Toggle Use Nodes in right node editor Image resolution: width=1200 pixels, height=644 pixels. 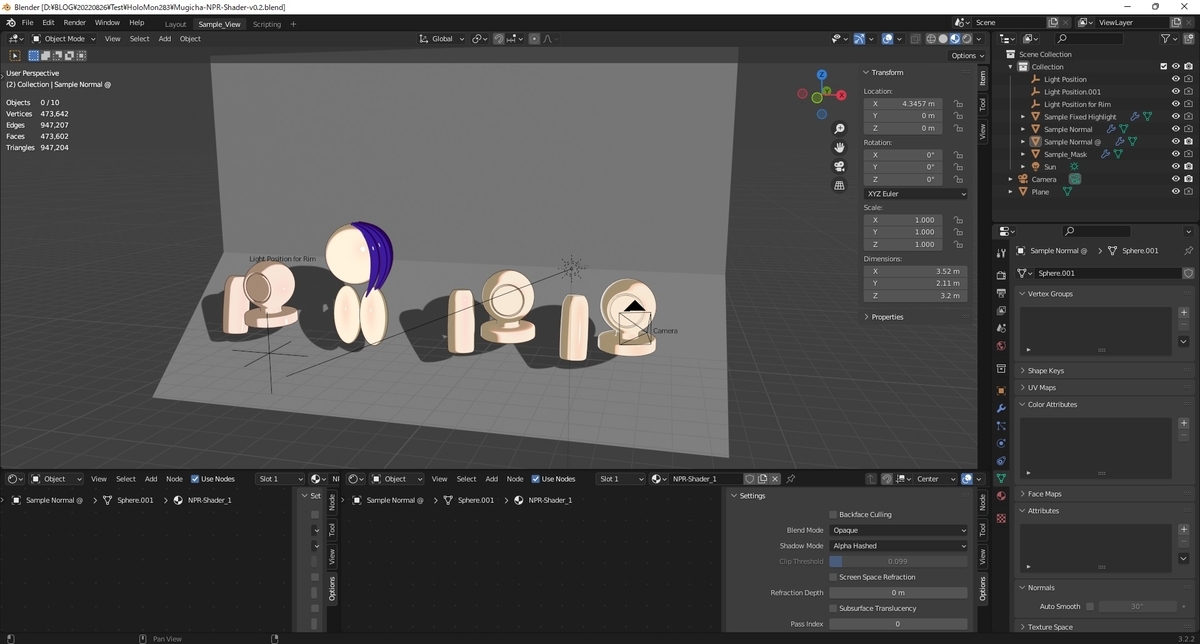(536, 479)
